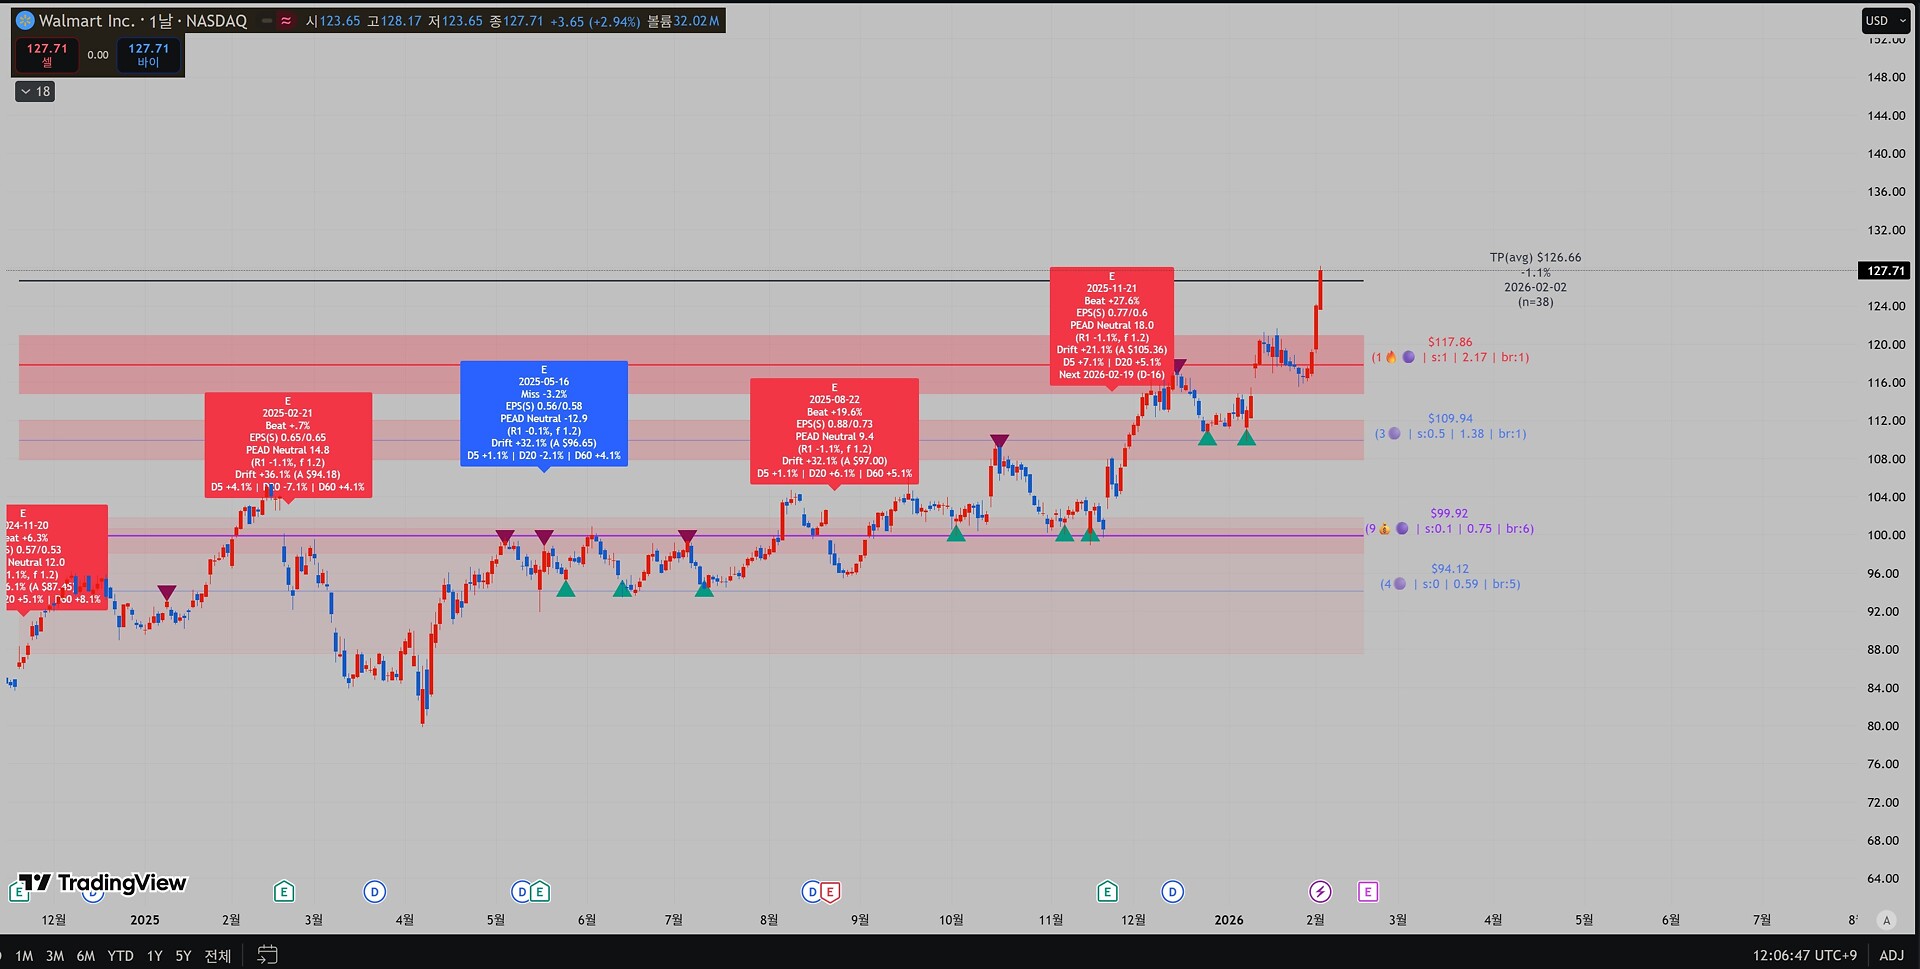This screenshot has height=969, width=1920.
Task: Switch chart range to 6M
Action: [x=86, y=956]
